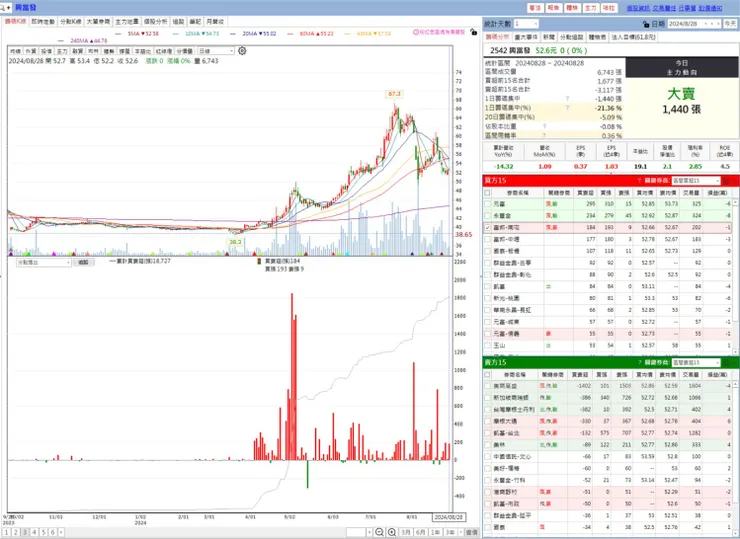Click page button 1 at bottom left
This screenshot has width=740, height=539.
[7, 532]
